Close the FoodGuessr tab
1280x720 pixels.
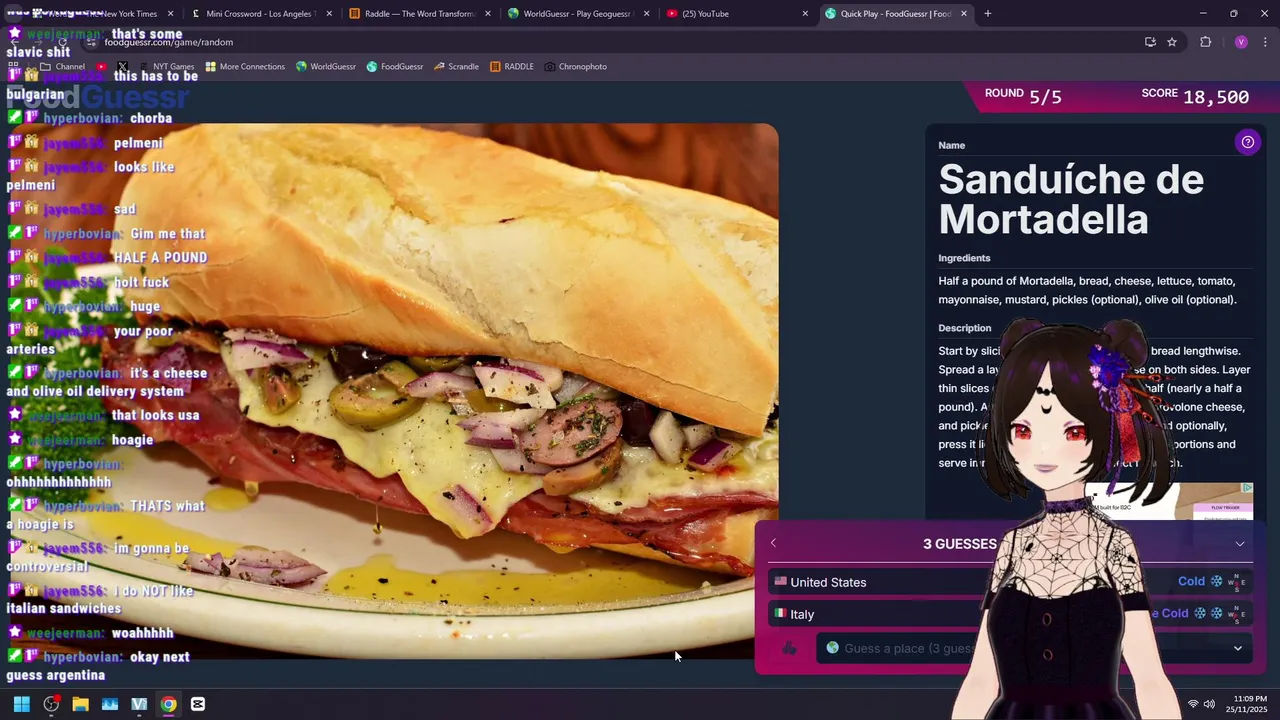pyautogui.click(x=964, y=14)
